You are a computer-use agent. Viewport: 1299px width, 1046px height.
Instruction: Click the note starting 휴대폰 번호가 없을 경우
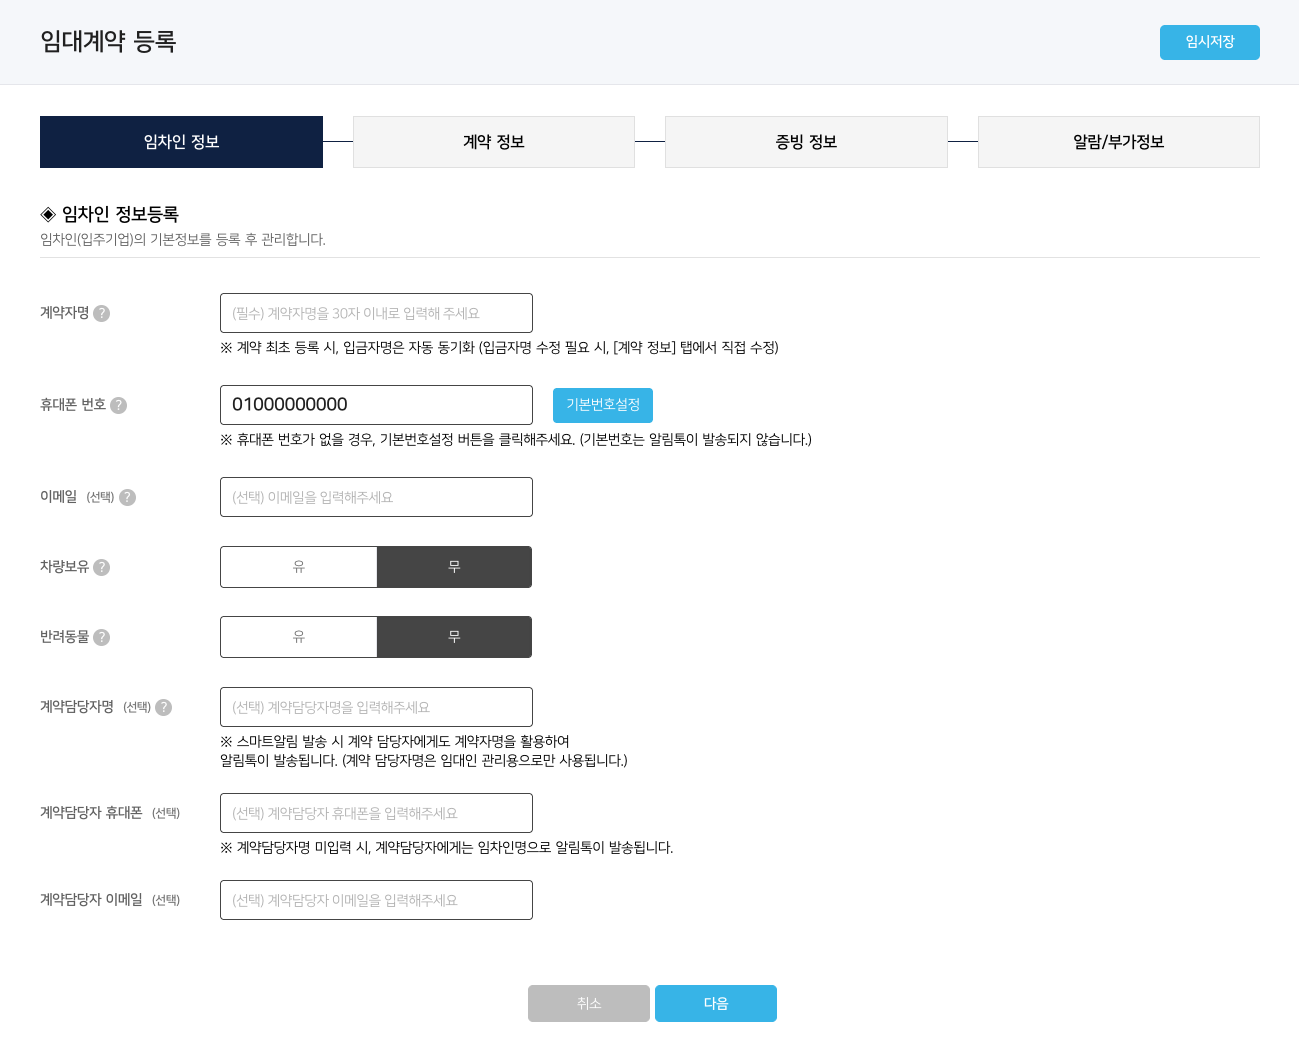[516, 440]
